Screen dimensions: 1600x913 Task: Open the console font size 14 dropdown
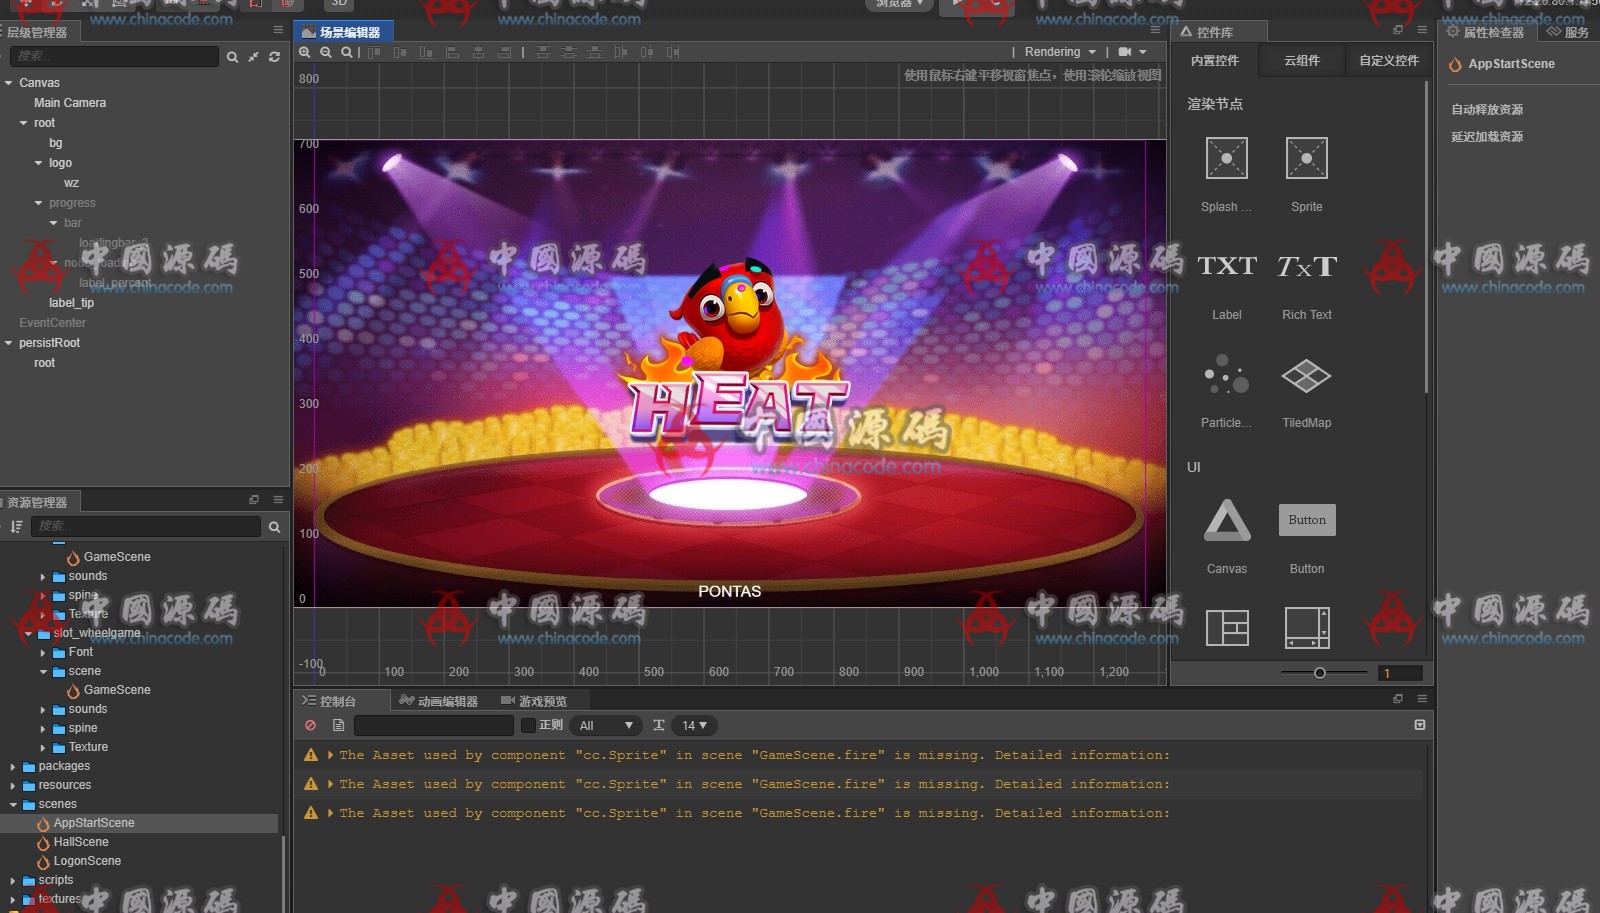[x=694, y=725]
